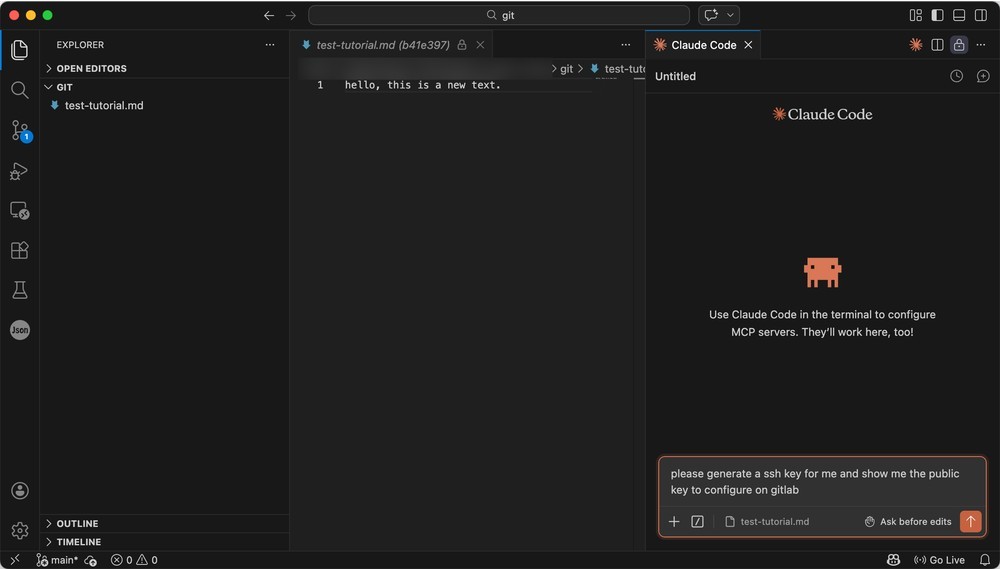
Task: Send the prompt with orange arrow button
Action: click(x=971, y=521)
